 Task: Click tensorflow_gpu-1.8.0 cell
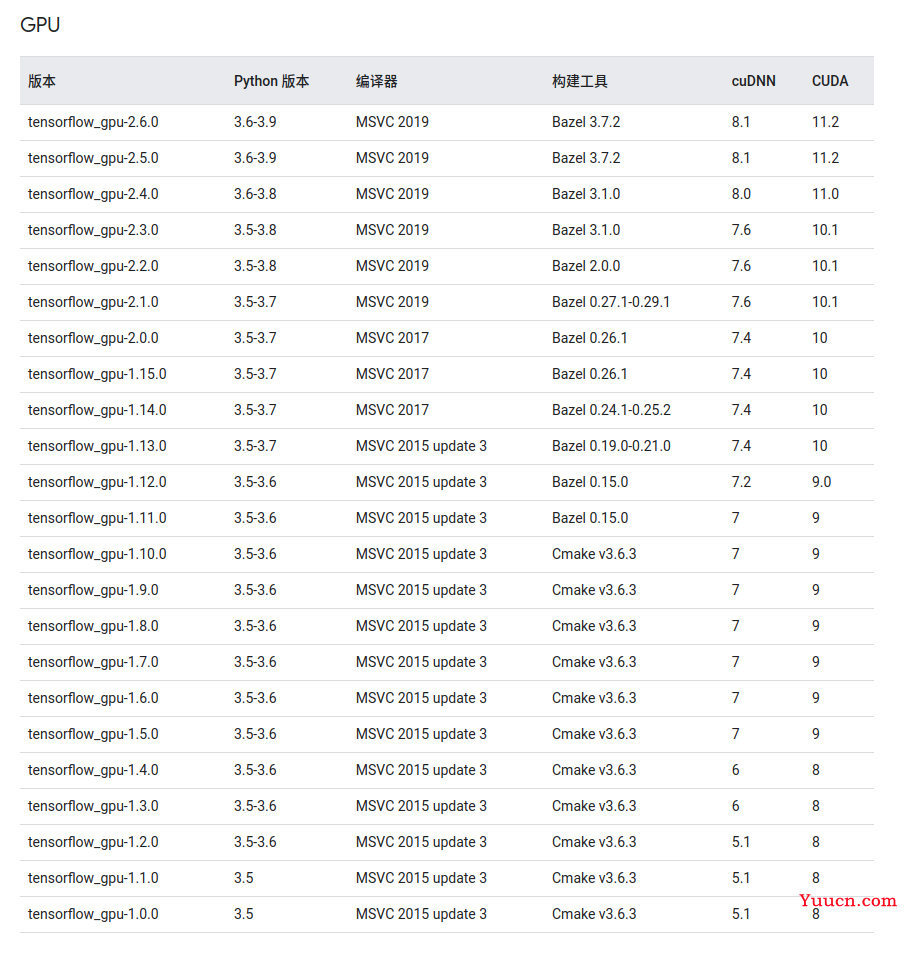pyautogui.click(x=93, y=626)
